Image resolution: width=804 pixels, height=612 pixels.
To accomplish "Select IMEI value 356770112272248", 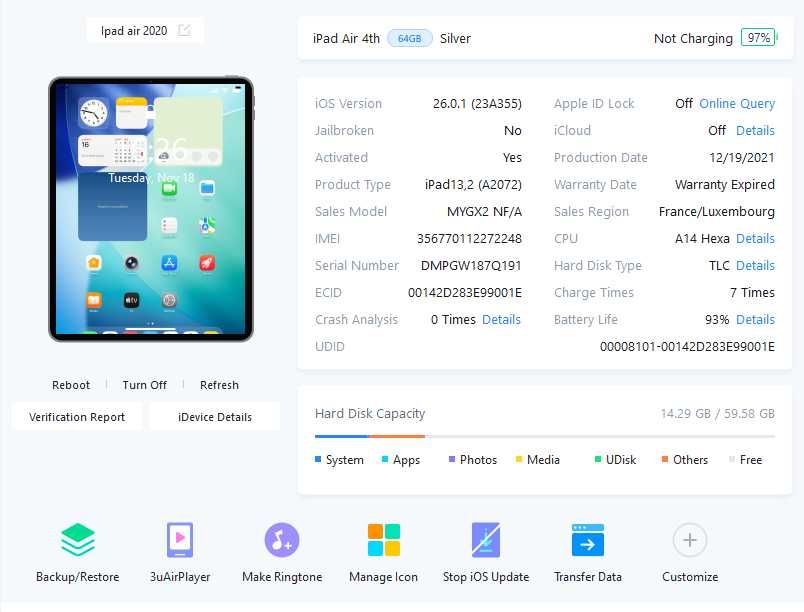I will point(469,239).
